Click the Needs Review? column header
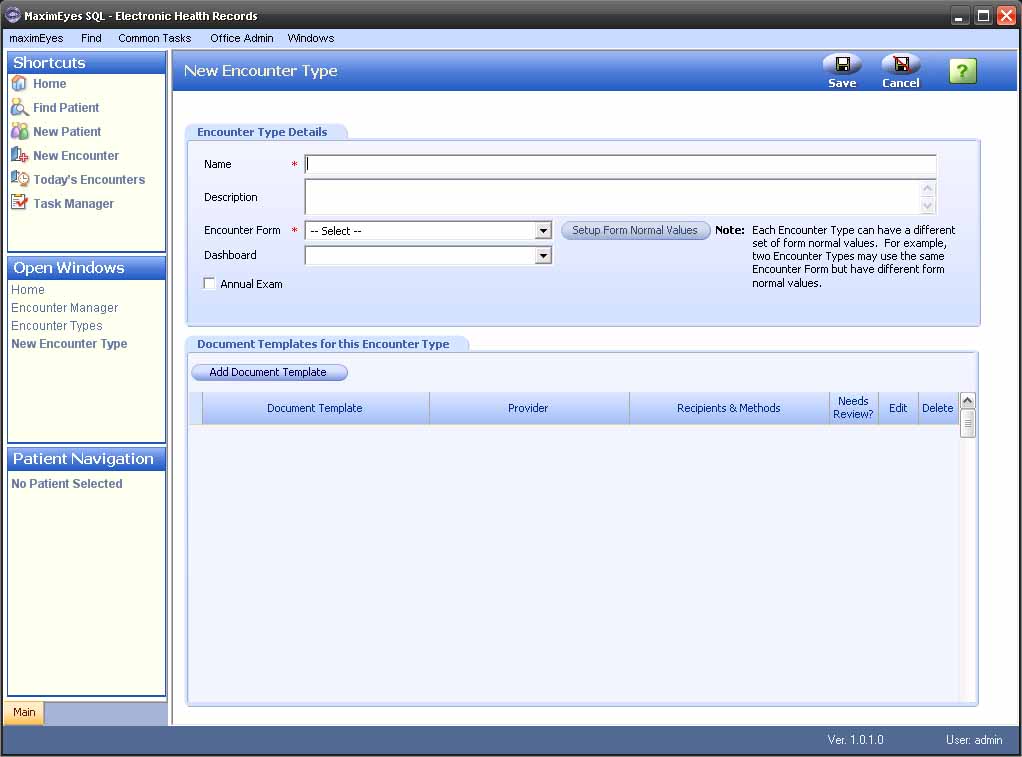The image size is (1022, 757). (x=853, y=408)
